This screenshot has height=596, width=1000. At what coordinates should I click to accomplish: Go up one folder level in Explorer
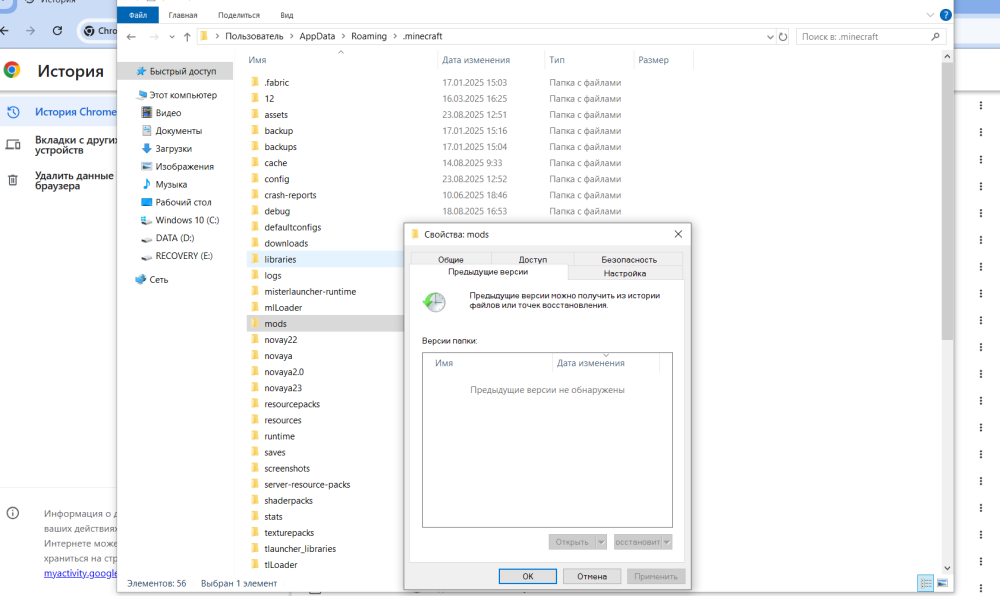tap(187, 37)
